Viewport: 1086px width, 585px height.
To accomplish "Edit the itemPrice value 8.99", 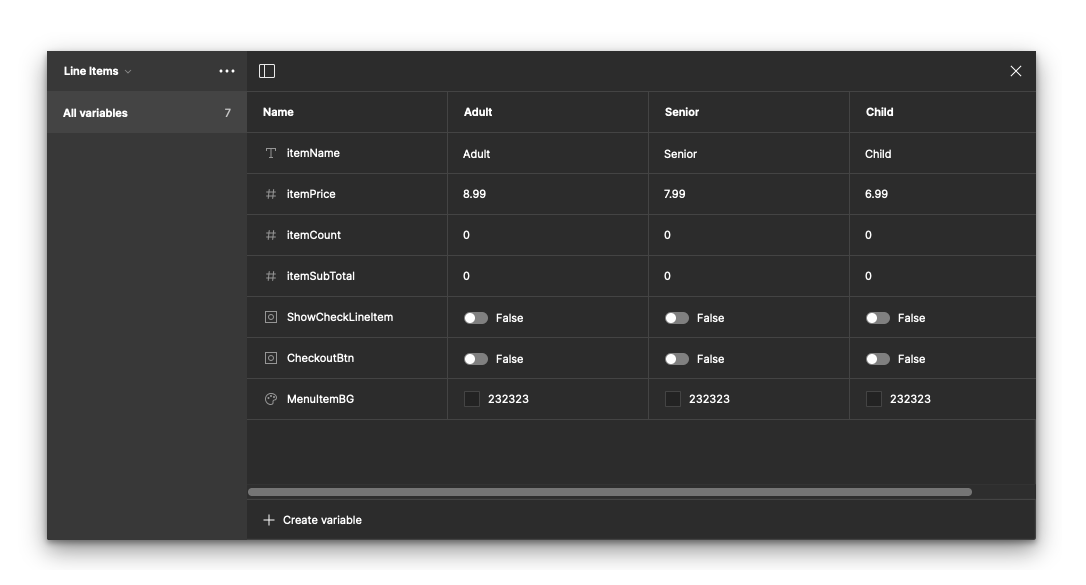I will (x=474, y=194).
